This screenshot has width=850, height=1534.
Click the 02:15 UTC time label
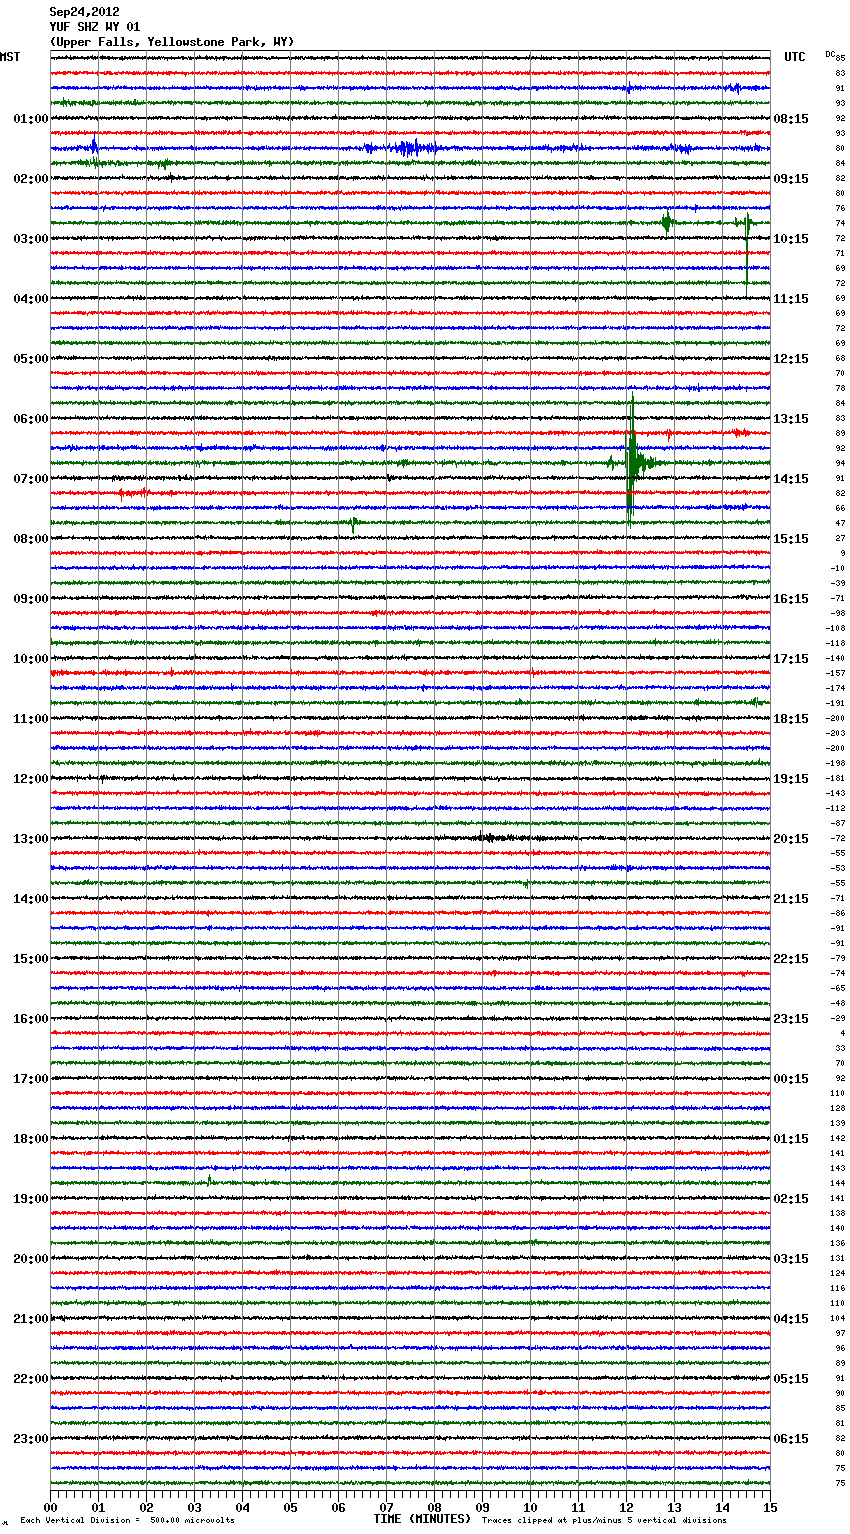[791, 1199]
